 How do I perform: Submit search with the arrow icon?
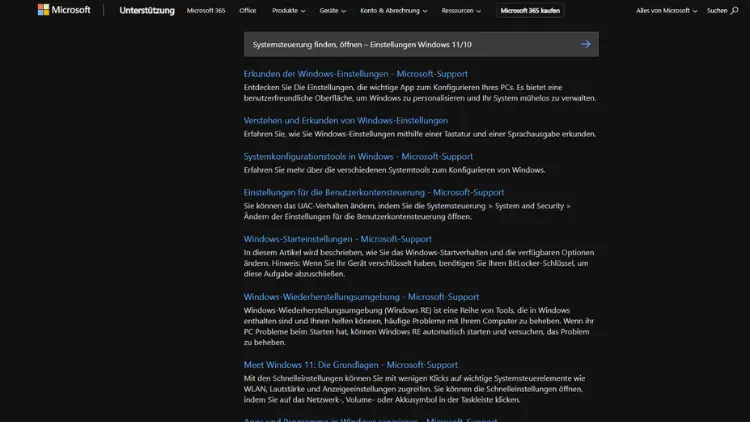click(x=585, y=44)
